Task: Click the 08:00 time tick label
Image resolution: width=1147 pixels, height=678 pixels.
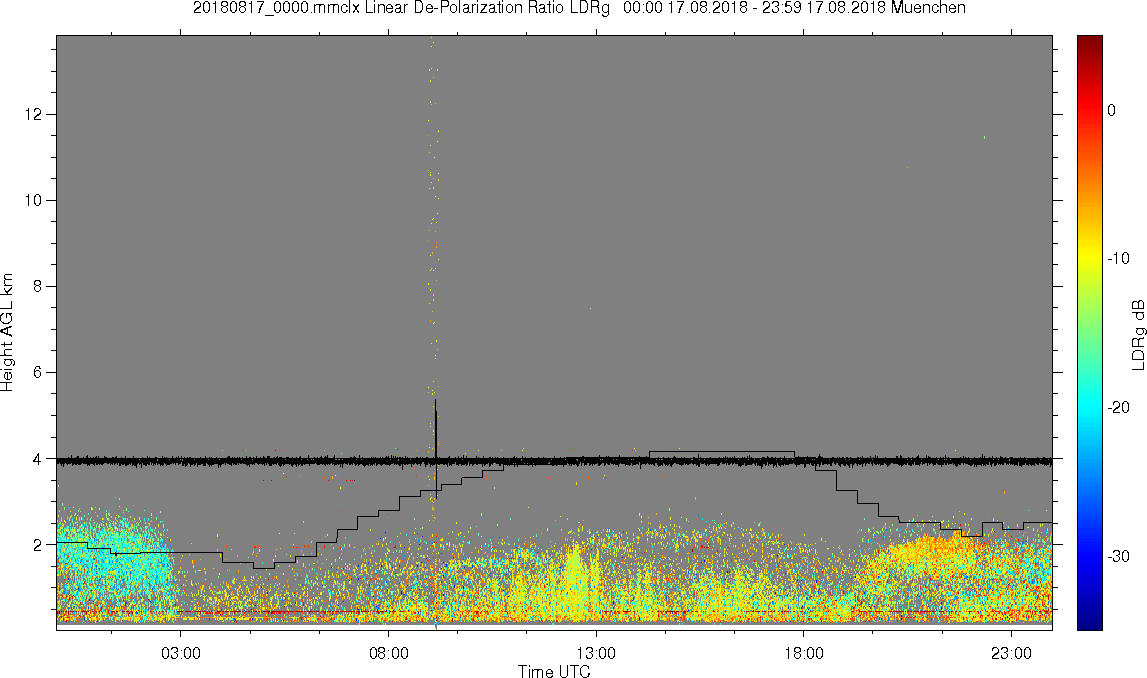Action: coord(388,652)
